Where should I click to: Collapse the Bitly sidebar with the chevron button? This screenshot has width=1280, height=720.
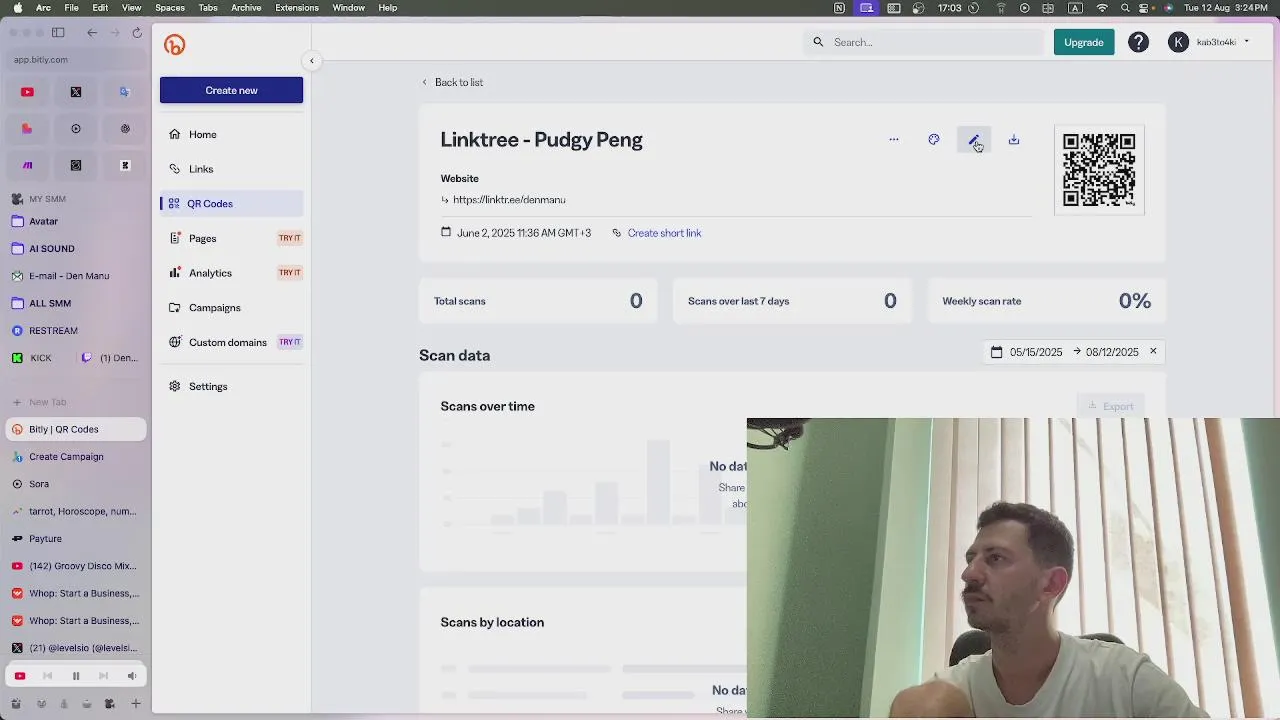click(311, 61)
